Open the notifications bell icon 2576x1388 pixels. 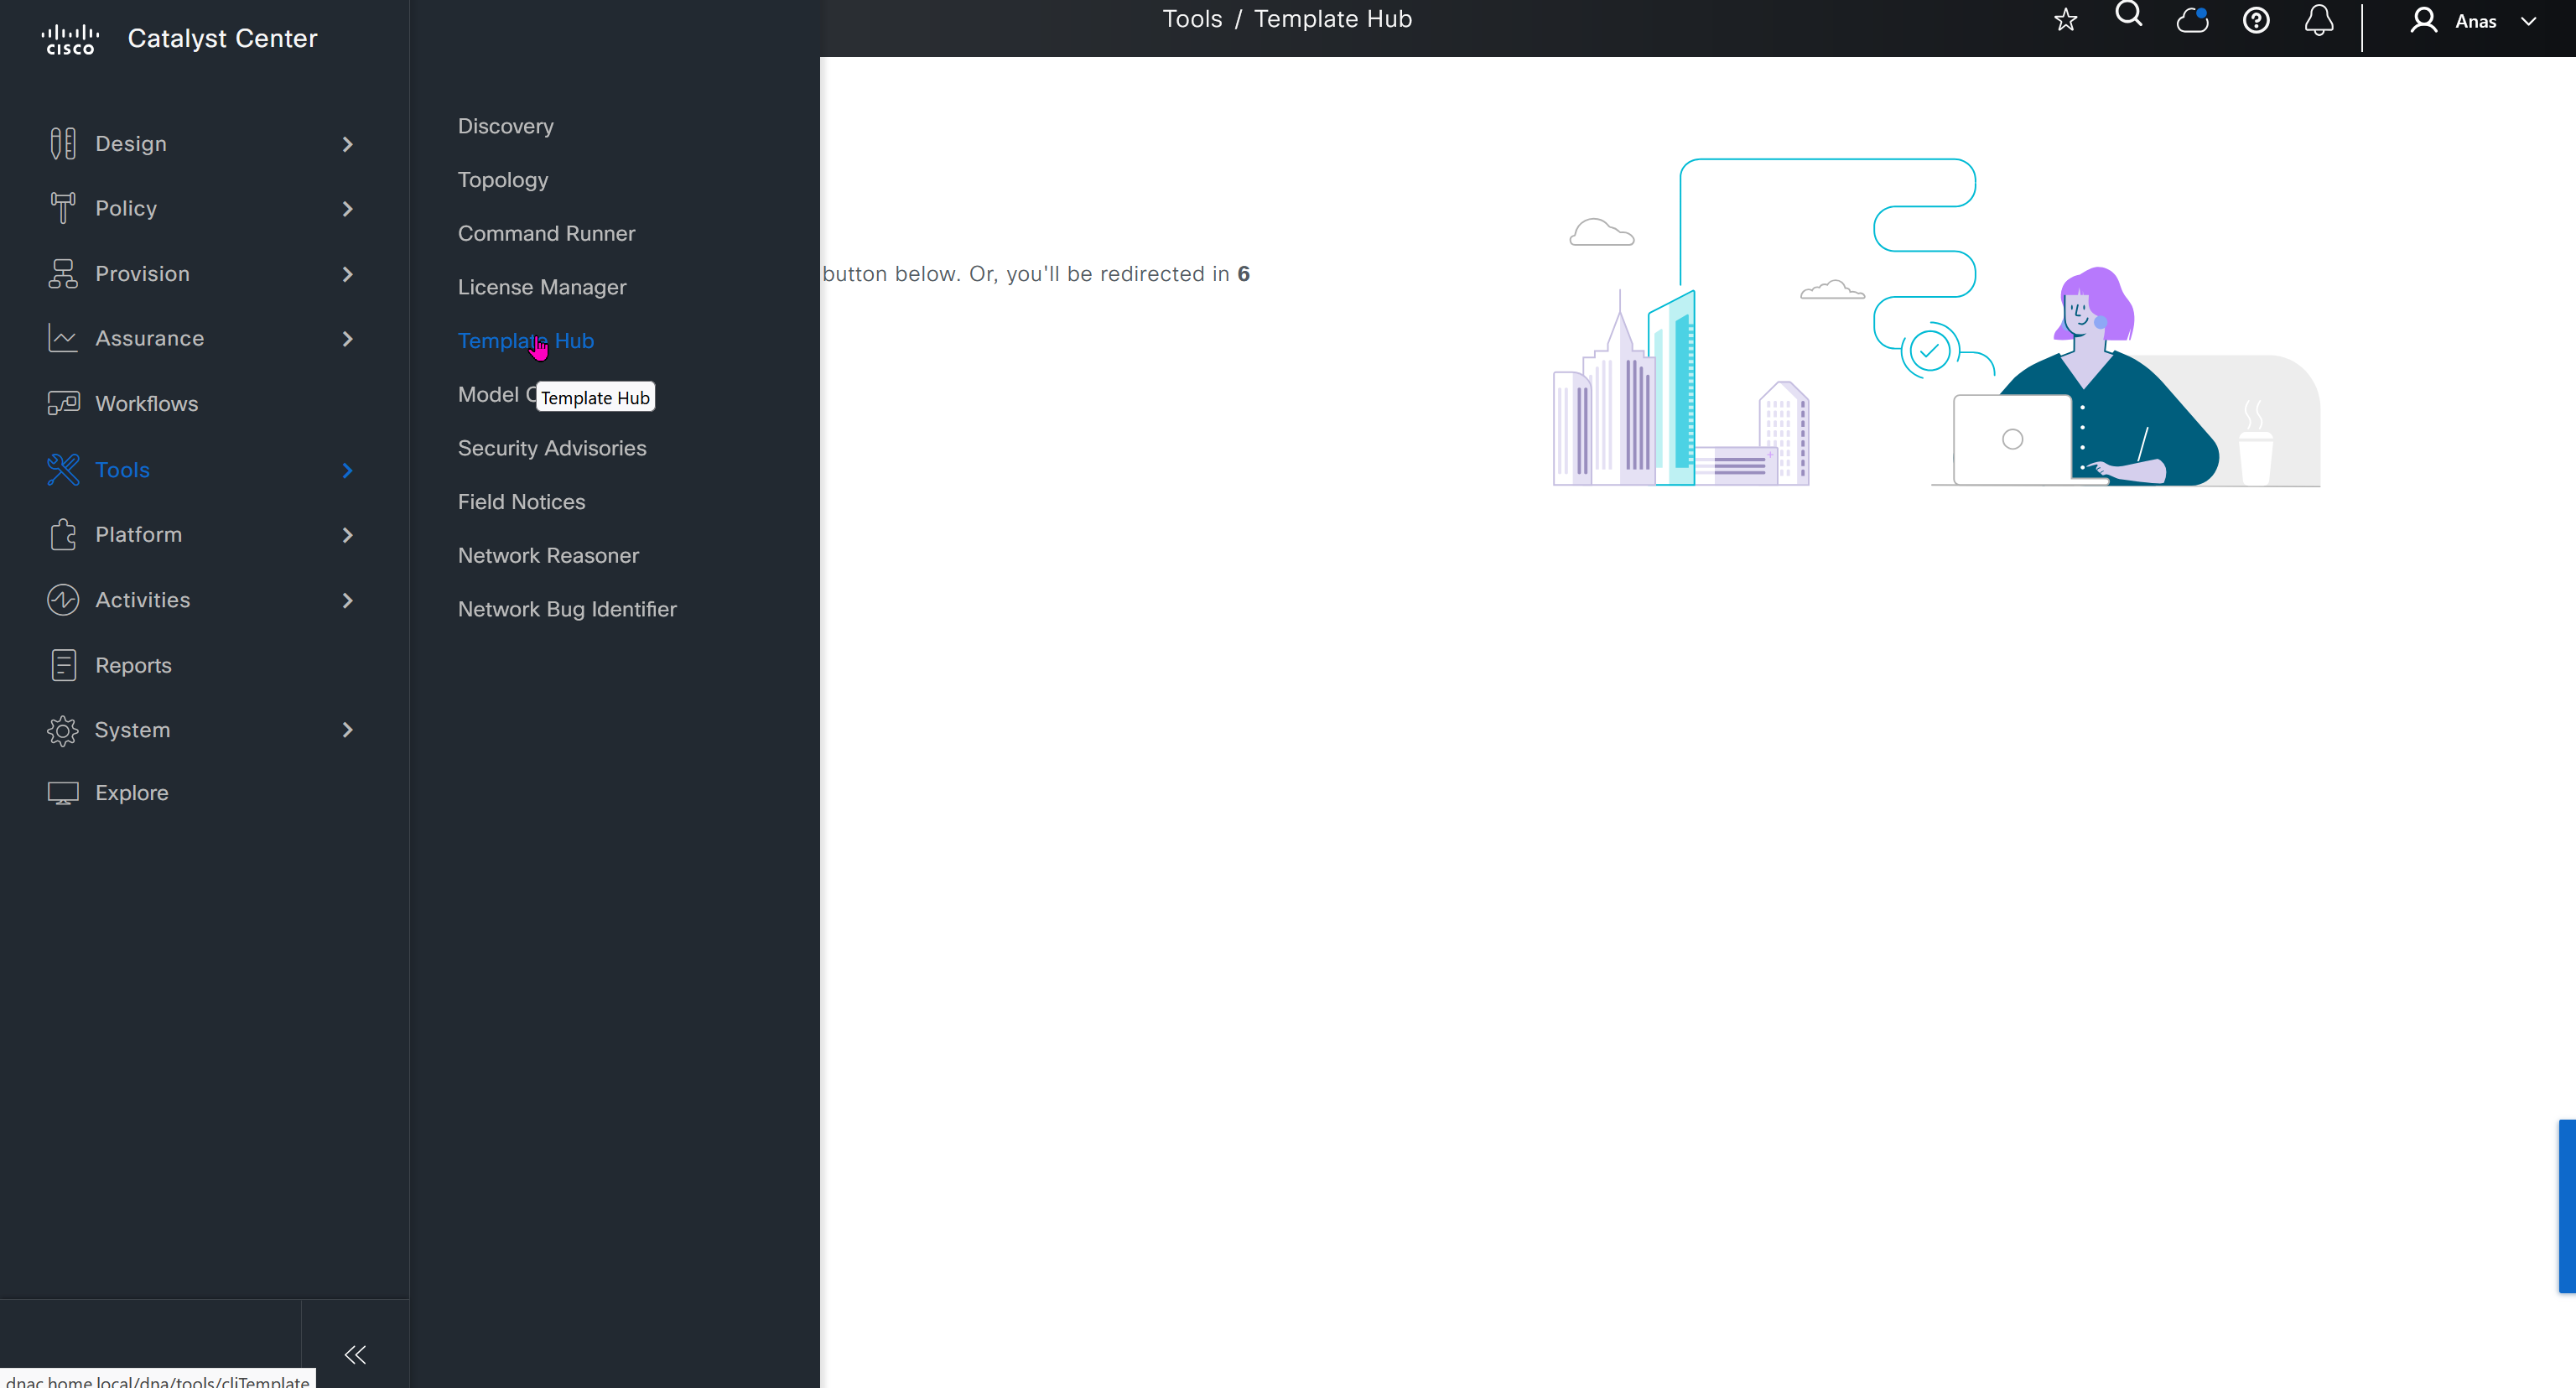(x=2319, y=20)
